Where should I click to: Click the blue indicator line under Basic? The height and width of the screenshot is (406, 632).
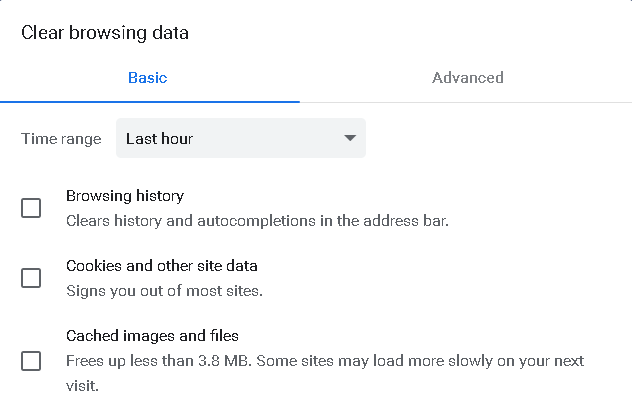click(x=150, y=101)
